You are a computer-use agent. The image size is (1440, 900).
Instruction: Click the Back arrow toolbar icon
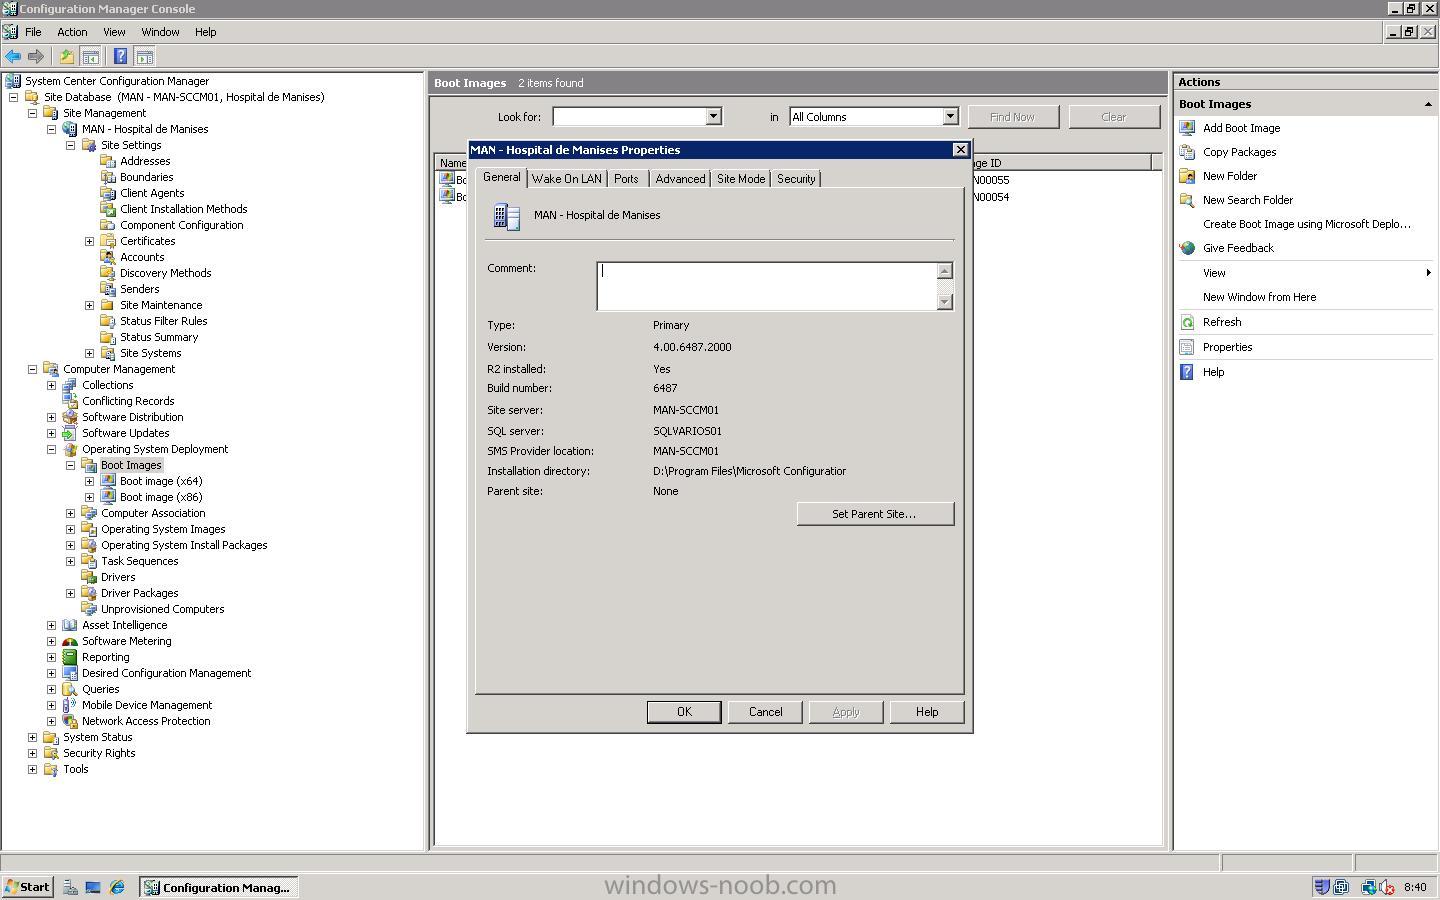[13, 56]
